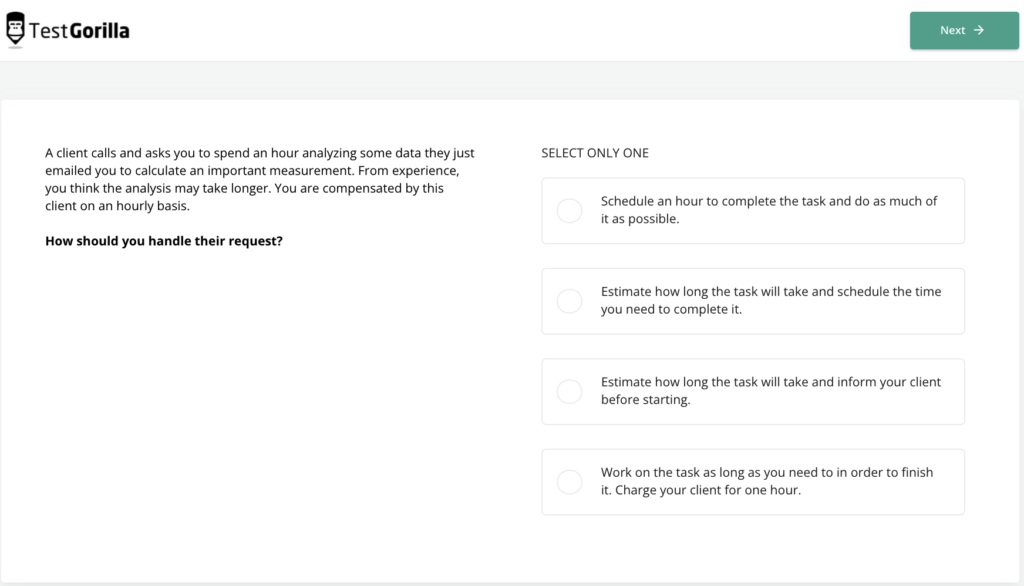Click blank area below the bold question
Screen dimensions: 1024x586
(260, 400)
